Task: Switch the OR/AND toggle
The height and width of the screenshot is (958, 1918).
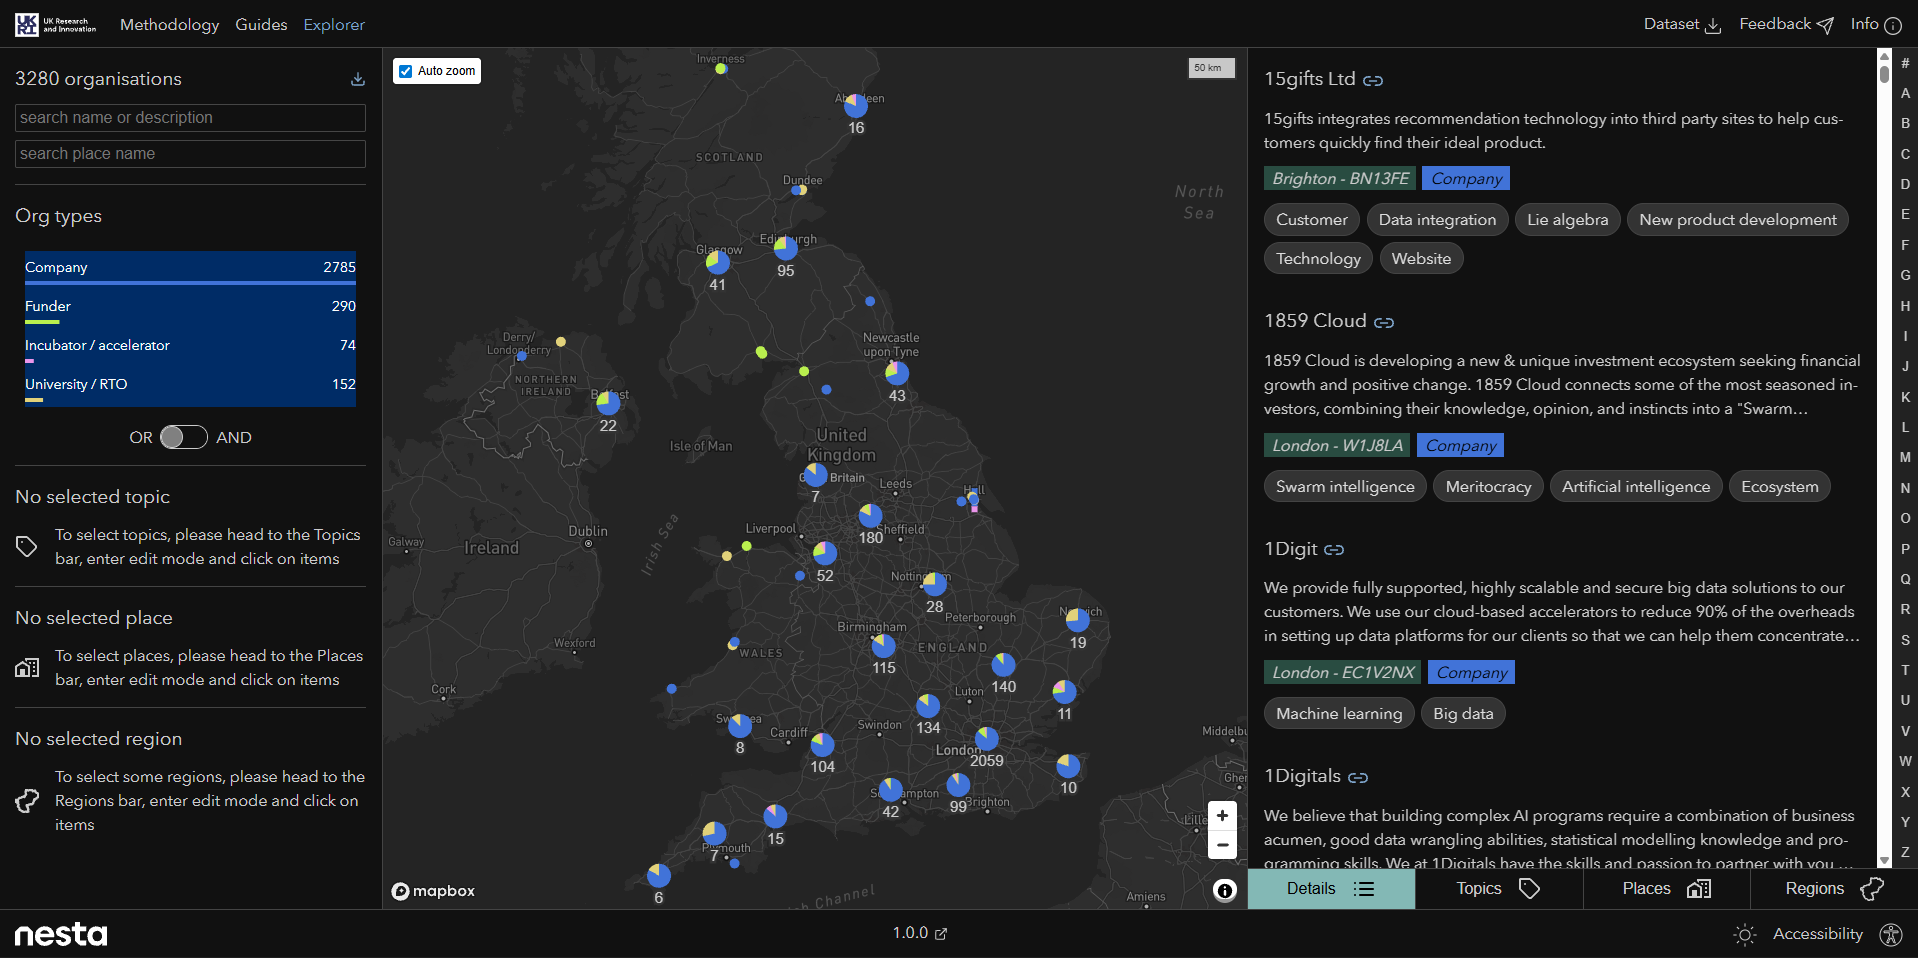Action: [184, 437]
